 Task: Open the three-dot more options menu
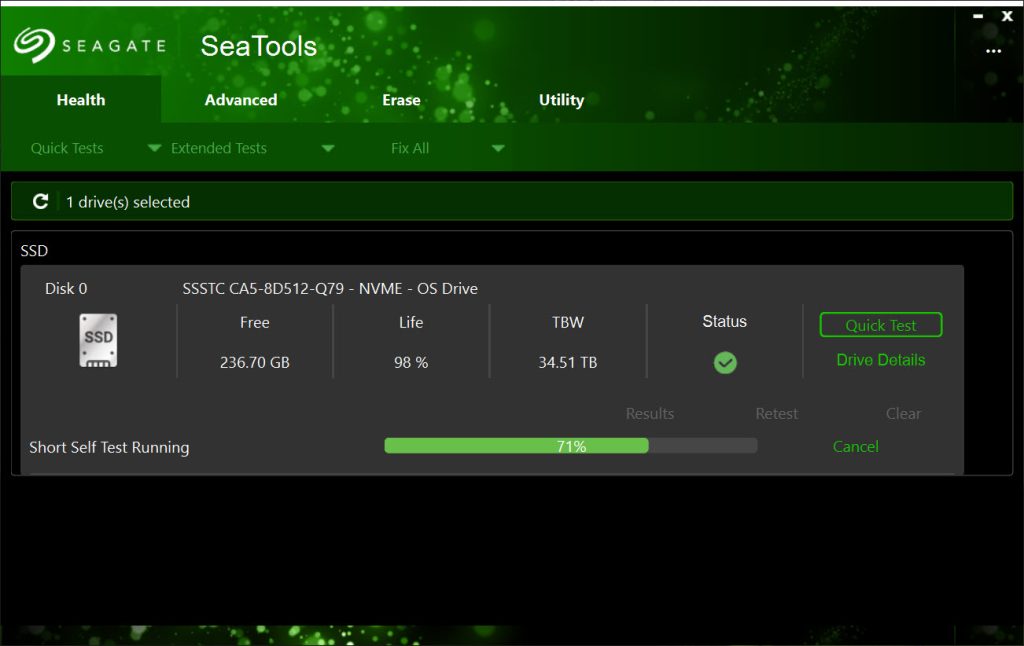click(993, 51)
